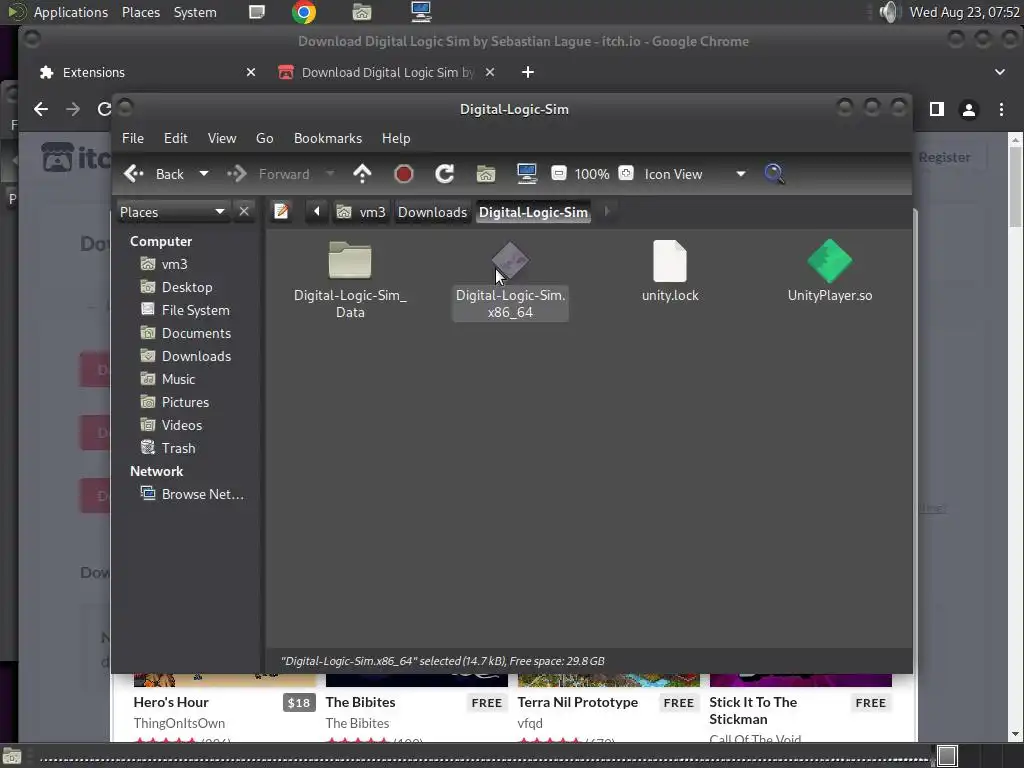This screenshot has width=1024, height=768.
Task: Close the Places sidebar pane
Action: (244, 212)
